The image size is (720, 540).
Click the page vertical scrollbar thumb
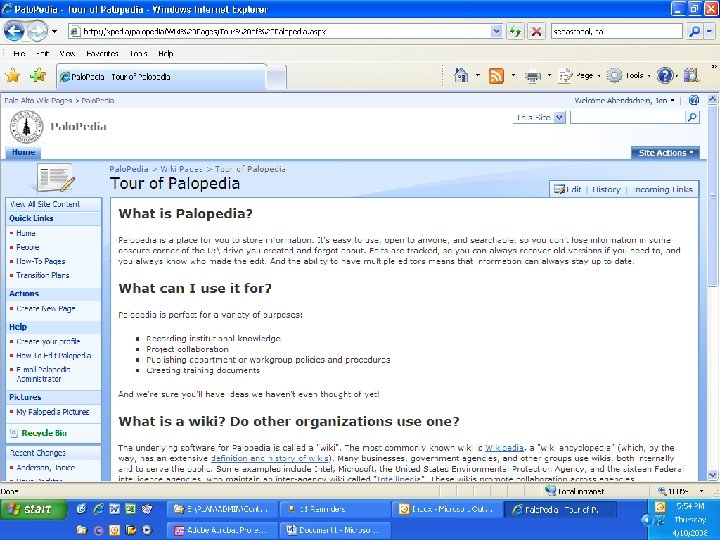[x=712, y=195]
